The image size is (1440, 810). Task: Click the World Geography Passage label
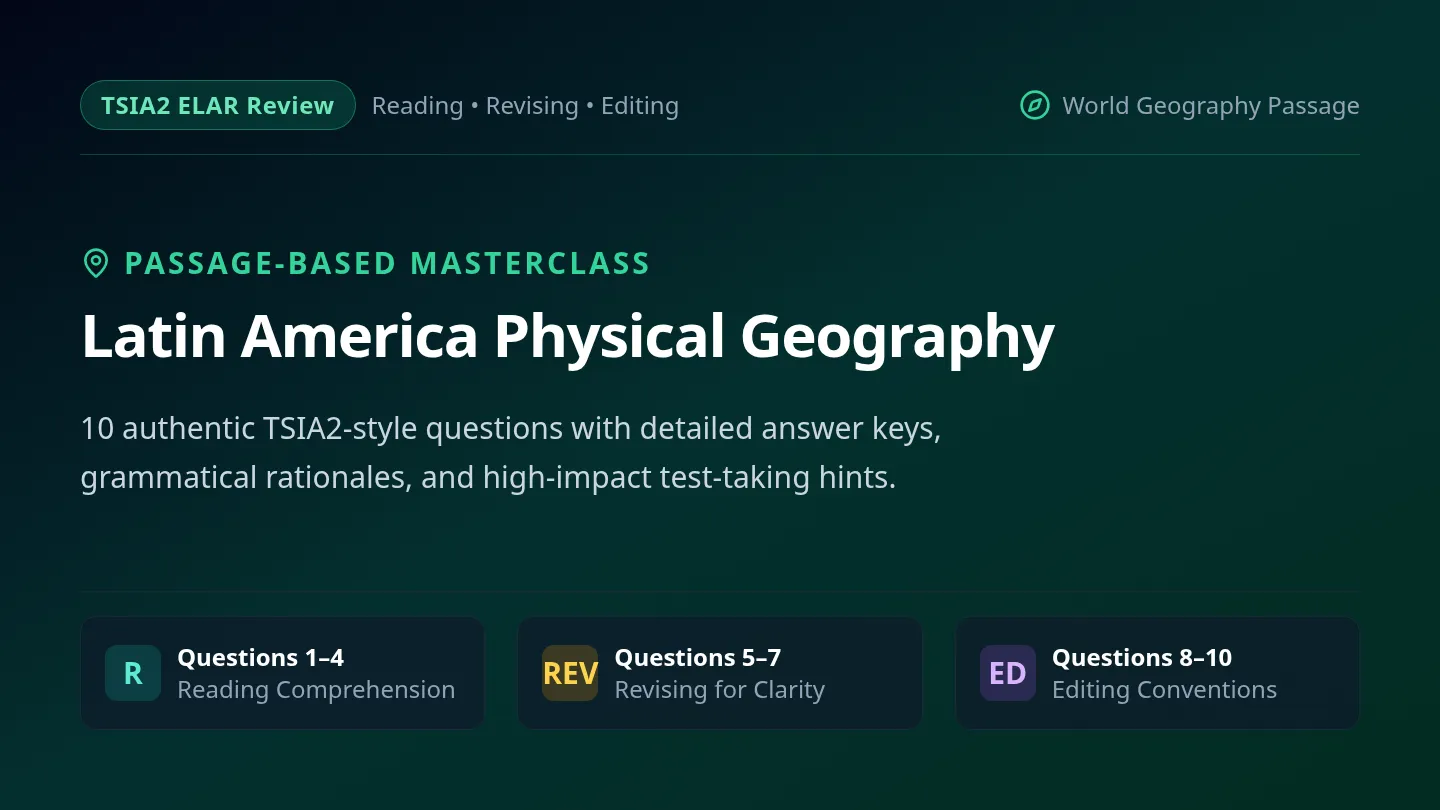(x=1211, y=106)
